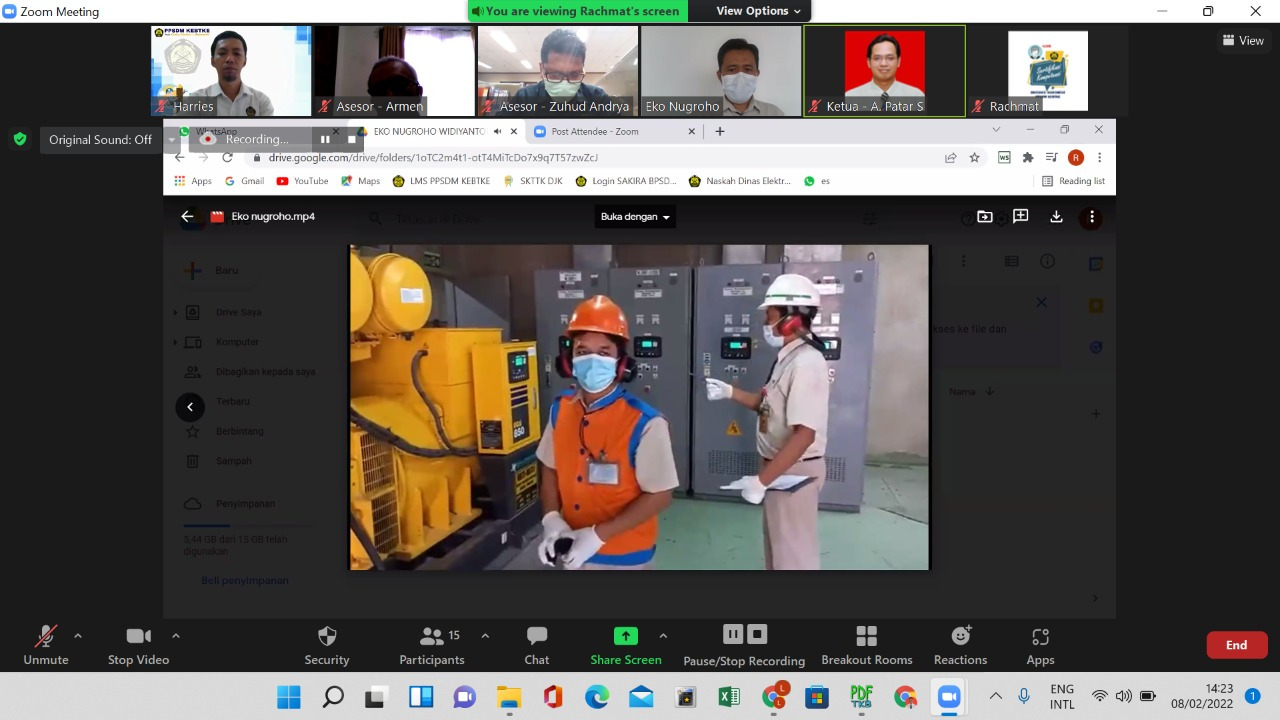Switch to EKO NUGROHO WIDIYANTO browser tab

point(429,131)
